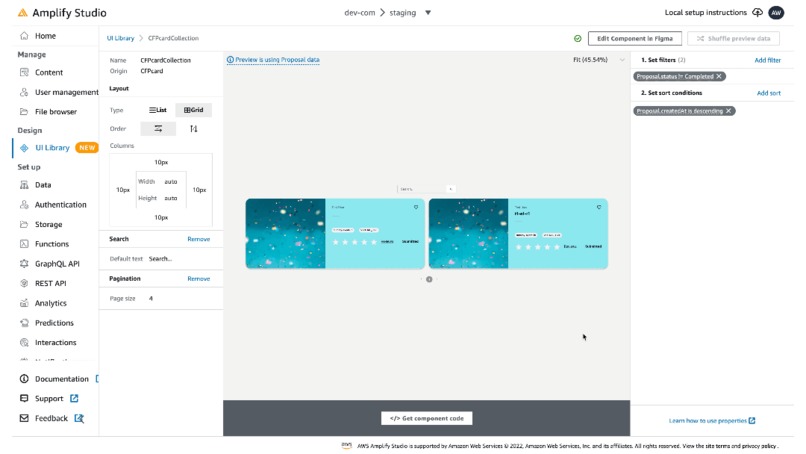
Task: Click the Width auto field
Action: [171, 181]
